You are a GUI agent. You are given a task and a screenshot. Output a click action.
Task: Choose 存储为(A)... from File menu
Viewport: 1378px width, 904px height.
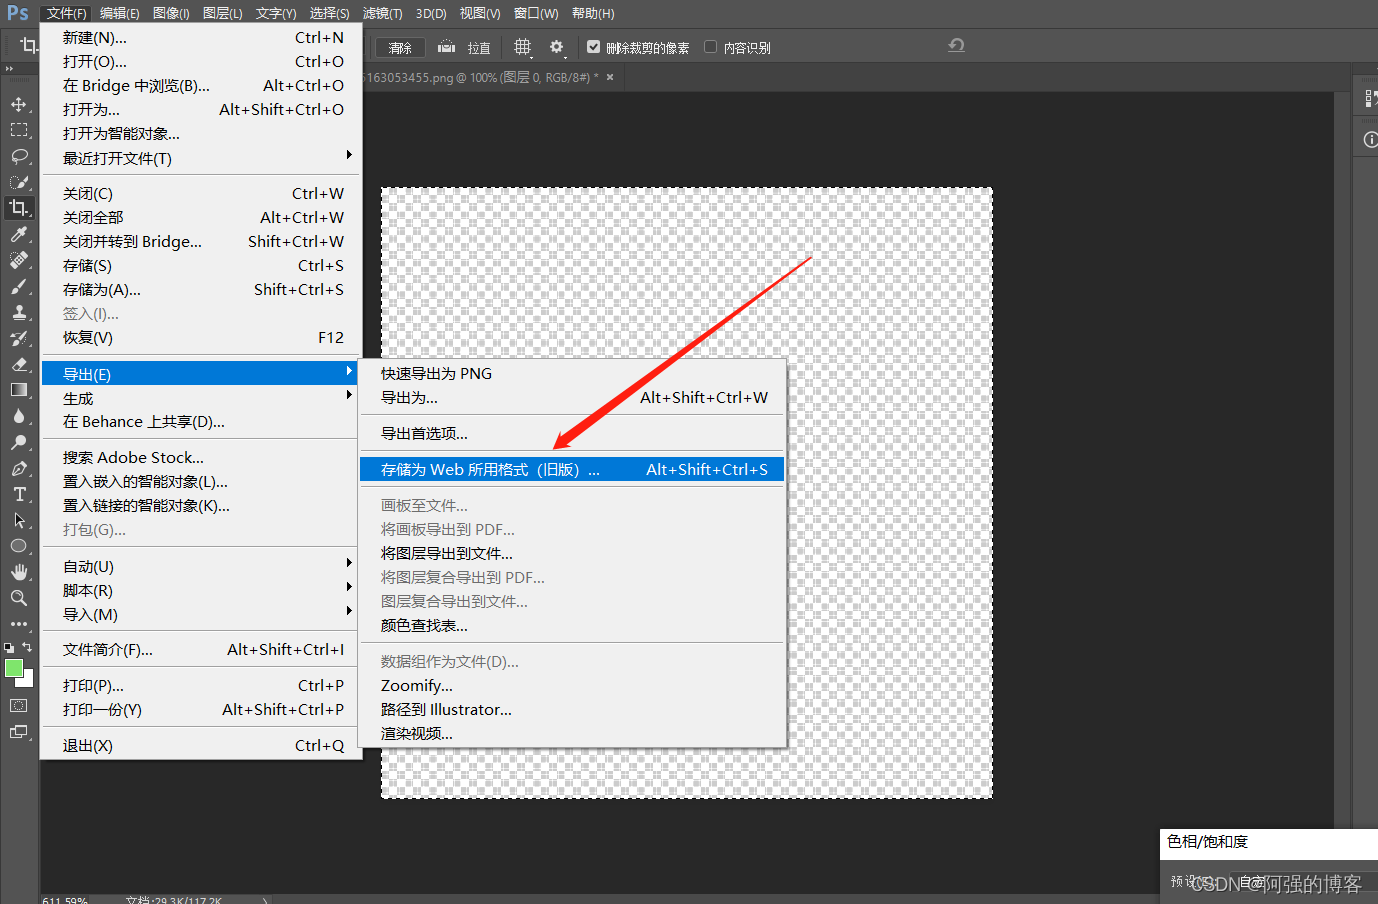pyautogui.click(x=201, y=289)
